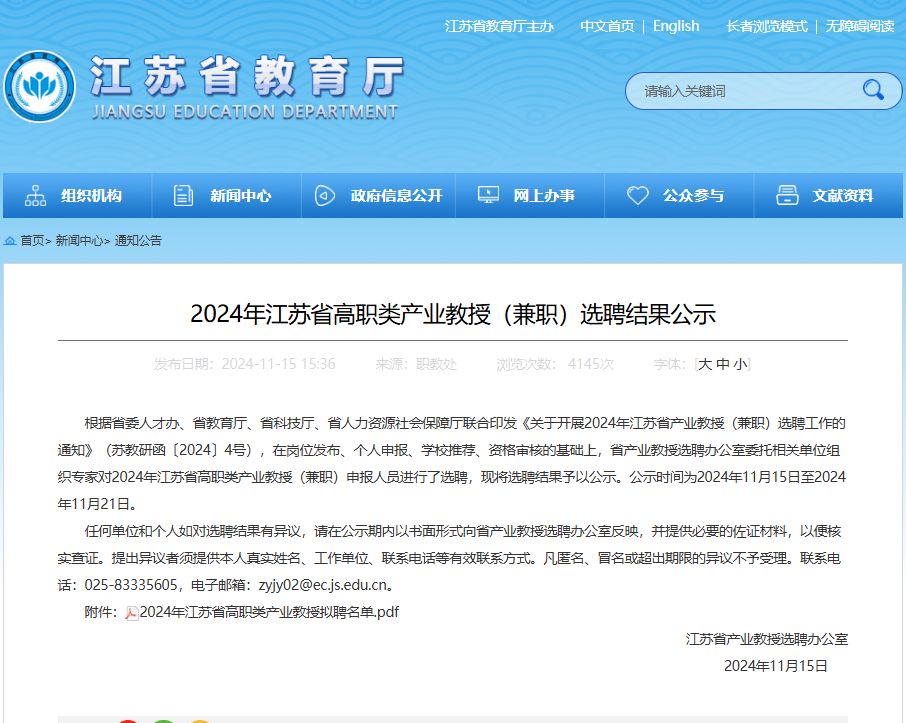Set font size to 大
The height and width of the screenshot is (723, 906).
point(705,364)
